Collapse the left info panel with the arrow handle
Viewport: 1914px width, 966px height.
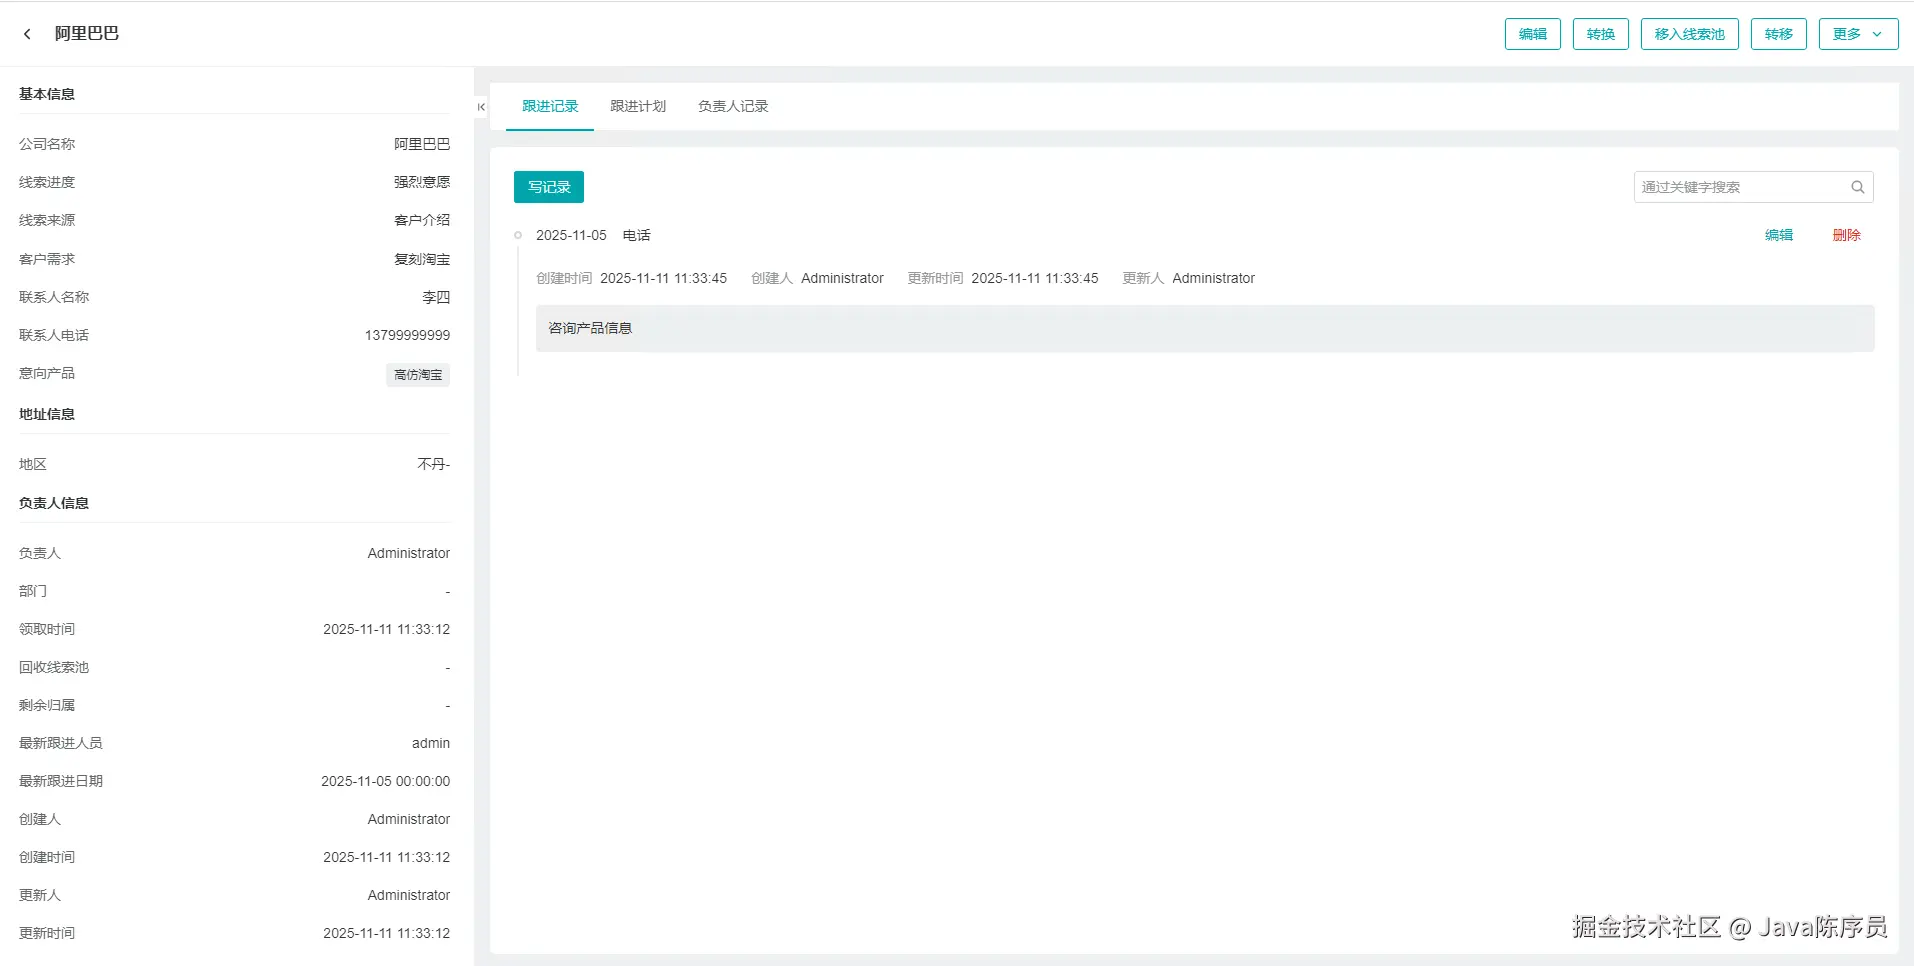[481, 107]
